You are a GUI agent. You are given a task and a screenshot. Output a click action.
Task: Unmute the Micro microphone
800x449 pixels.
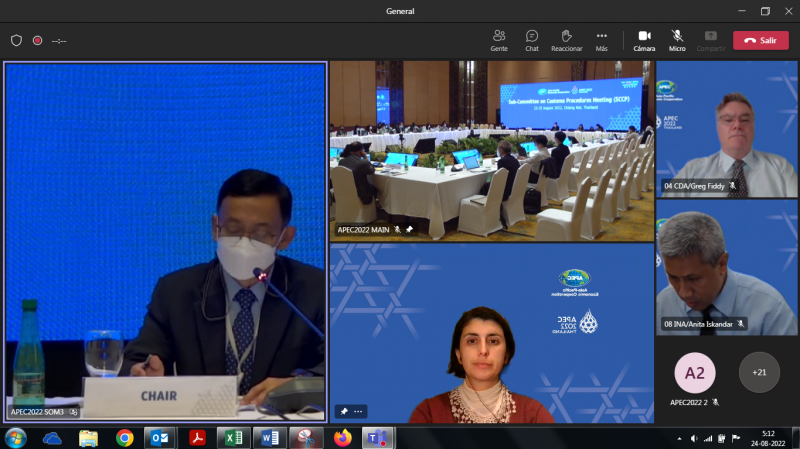677,40
